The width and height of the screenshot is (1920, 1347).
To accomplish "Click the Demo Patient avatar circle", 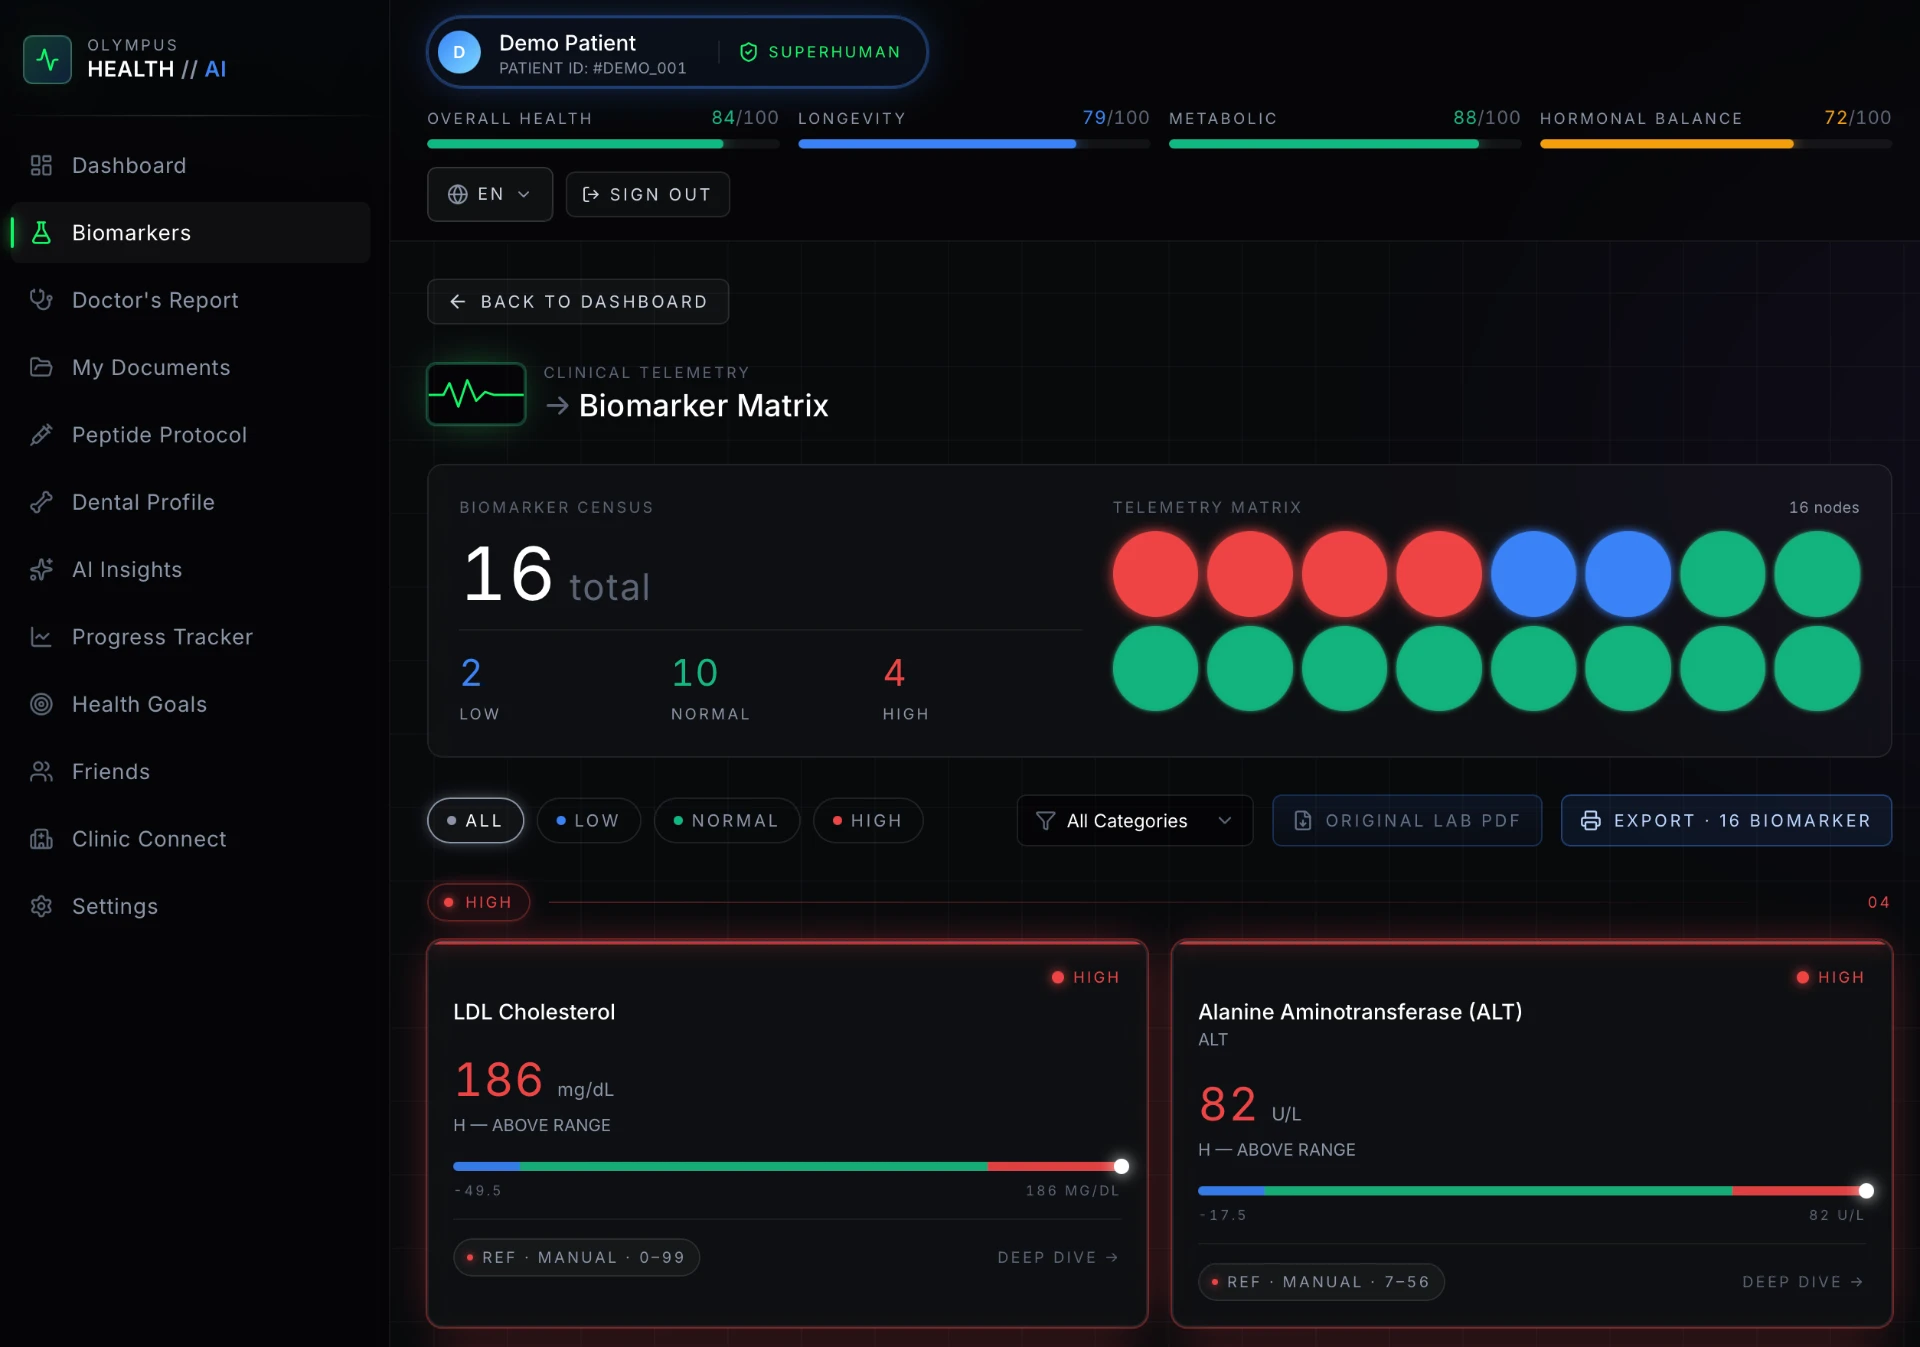I will tap(459, 52).
